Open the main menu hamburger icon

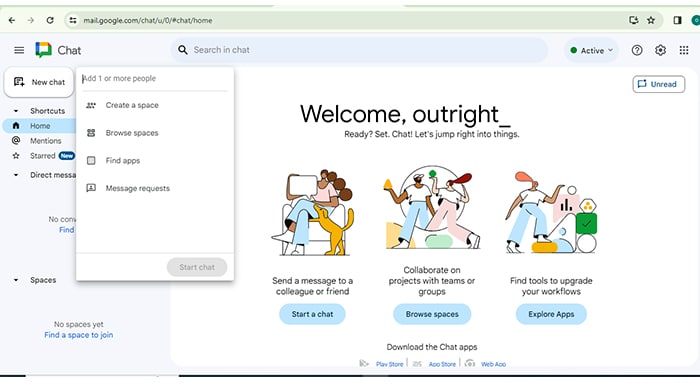coord(19,50)
